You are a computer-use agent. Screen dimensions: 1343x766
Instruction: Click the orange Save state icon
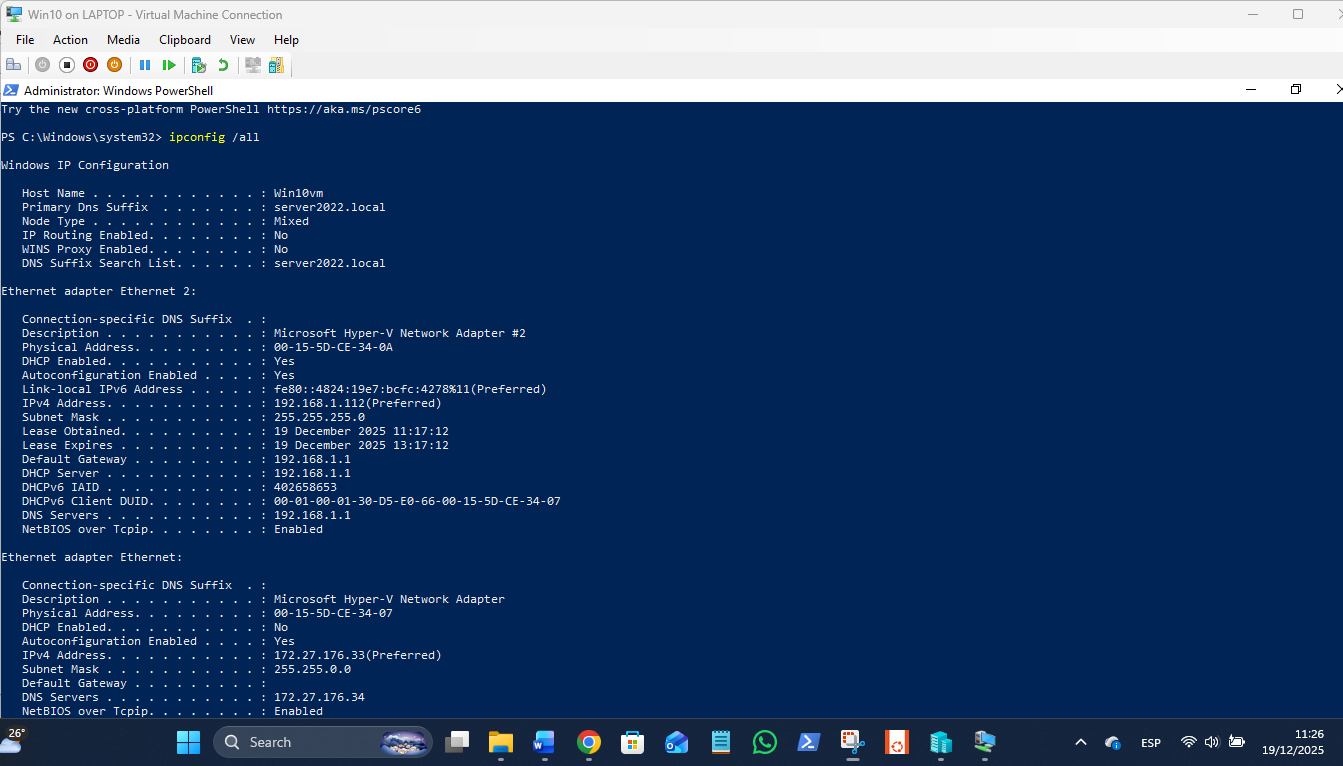click(114, 65)
